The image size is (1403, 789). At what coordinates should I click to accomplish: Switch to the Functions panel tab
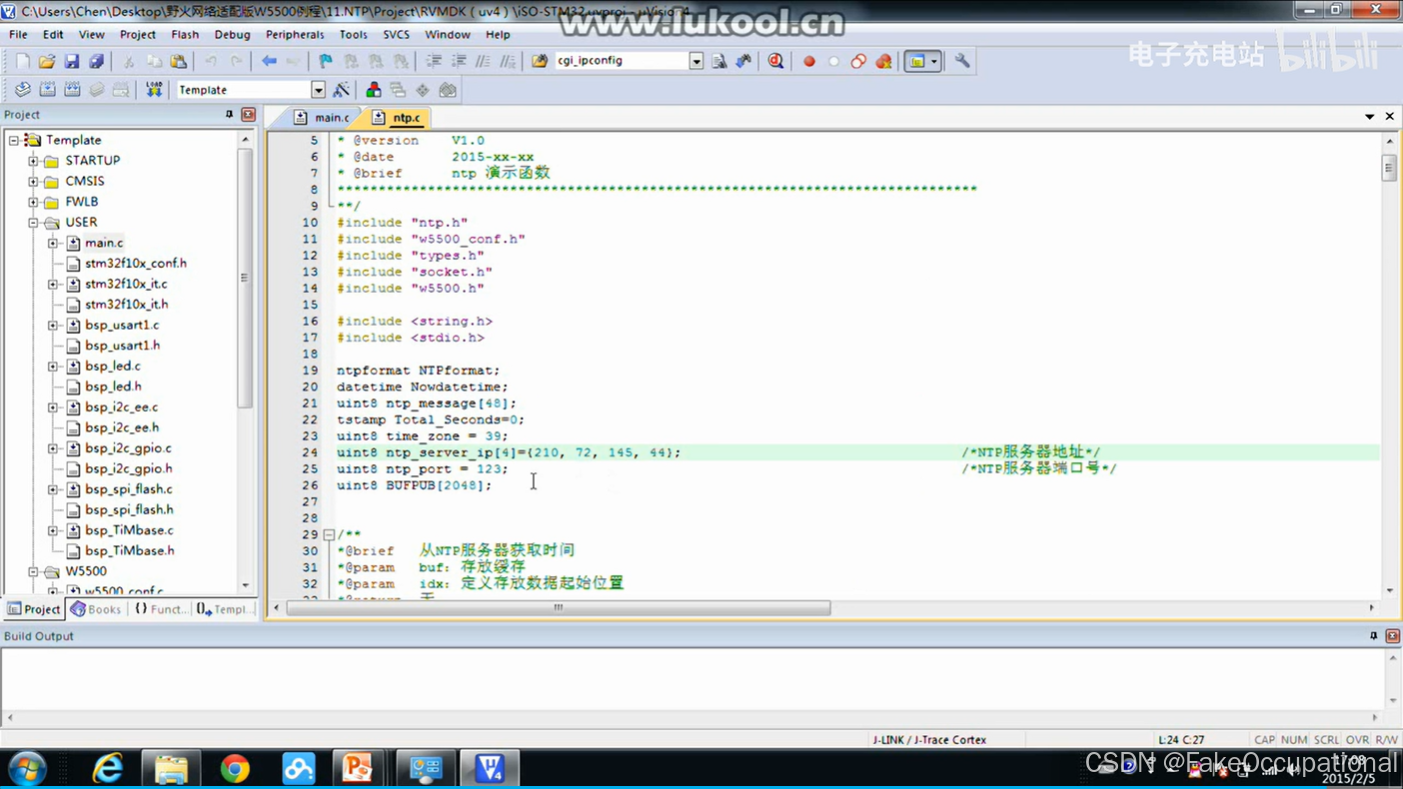(160, 609)
